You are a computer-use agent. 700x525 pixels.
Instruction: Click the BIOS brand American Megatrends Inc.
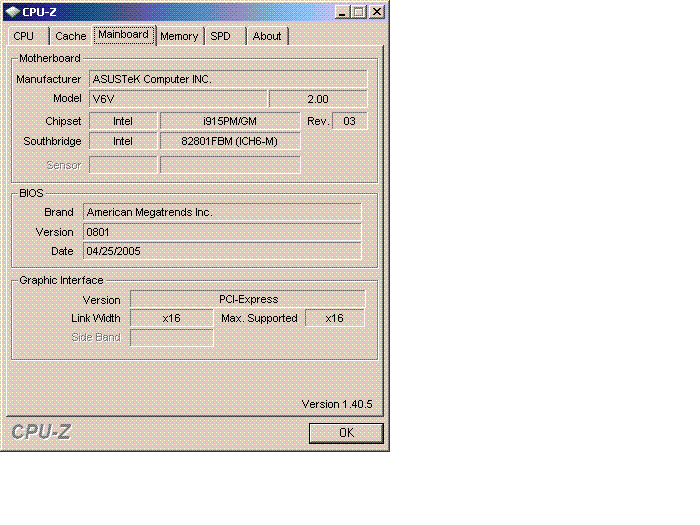click(x=222, y=212)
